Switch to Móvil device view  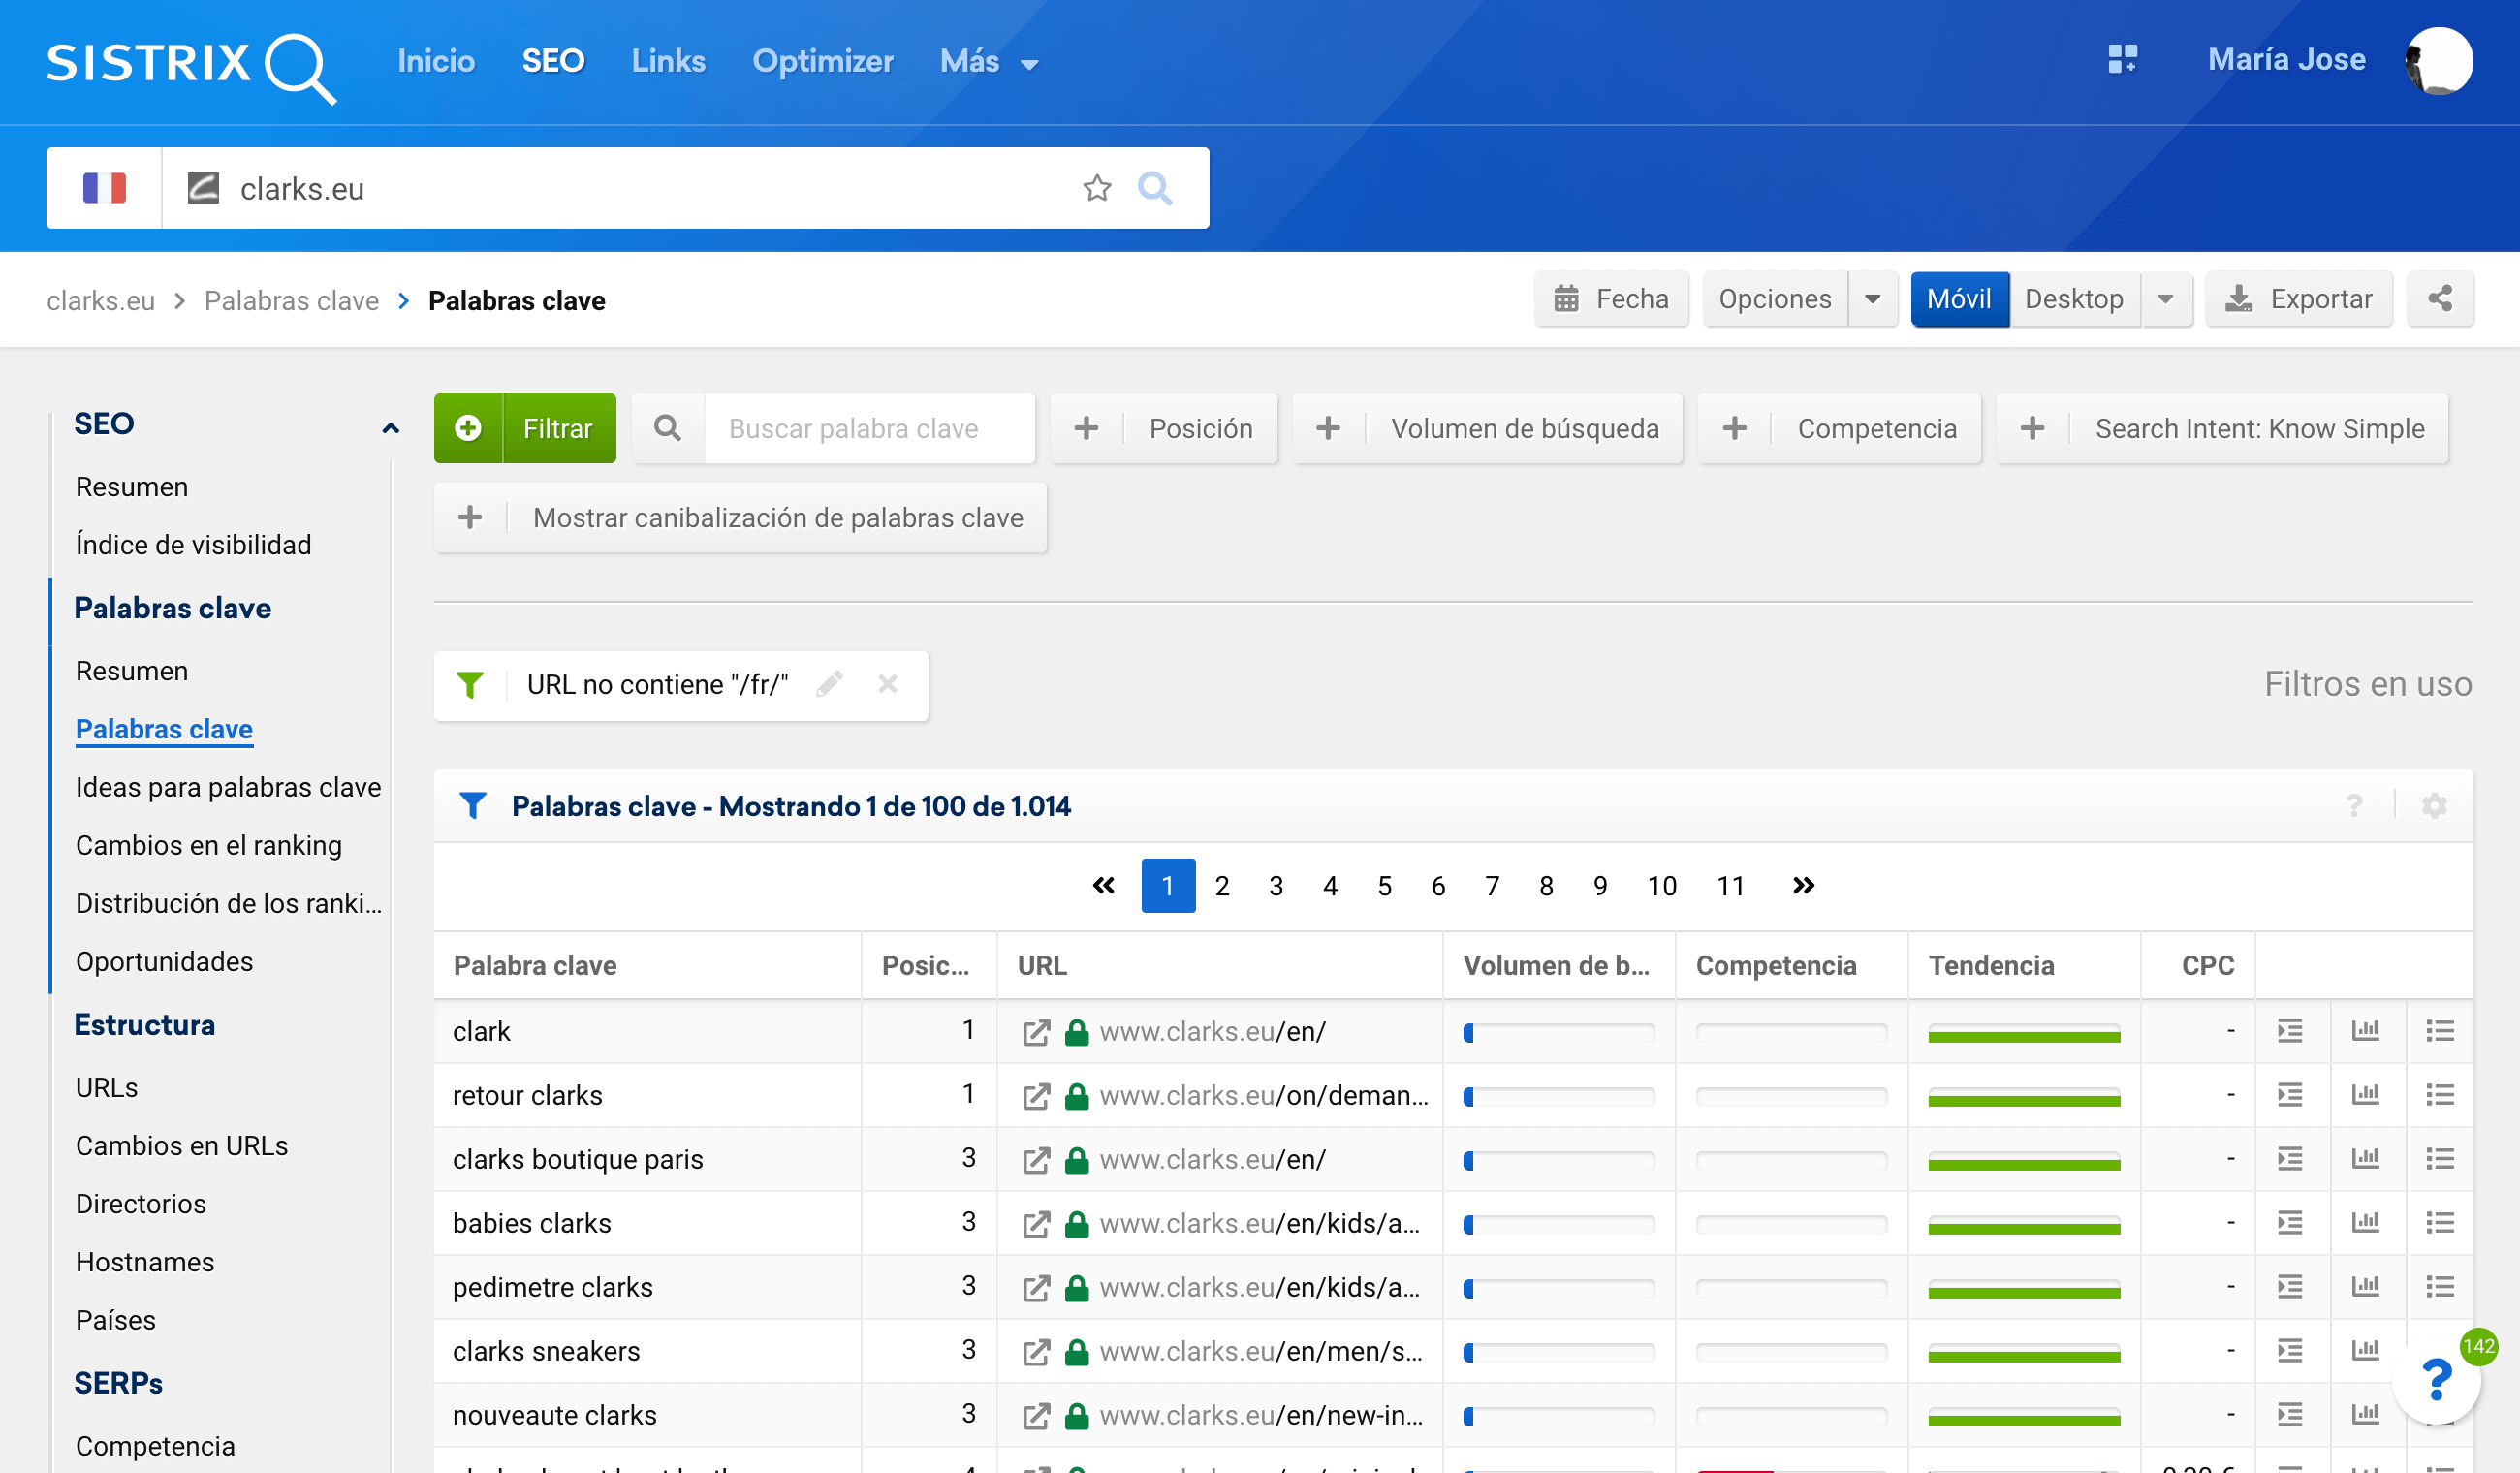point(1958,298)
